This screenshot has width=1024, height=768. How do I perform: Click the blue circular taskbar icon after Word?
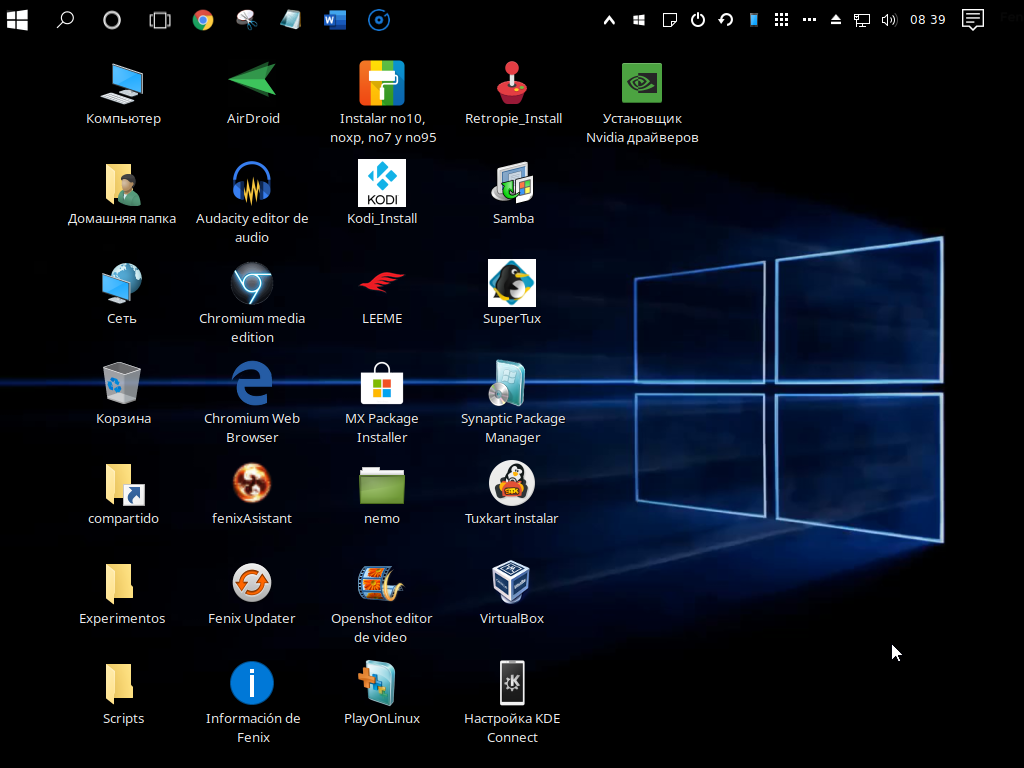379,20
